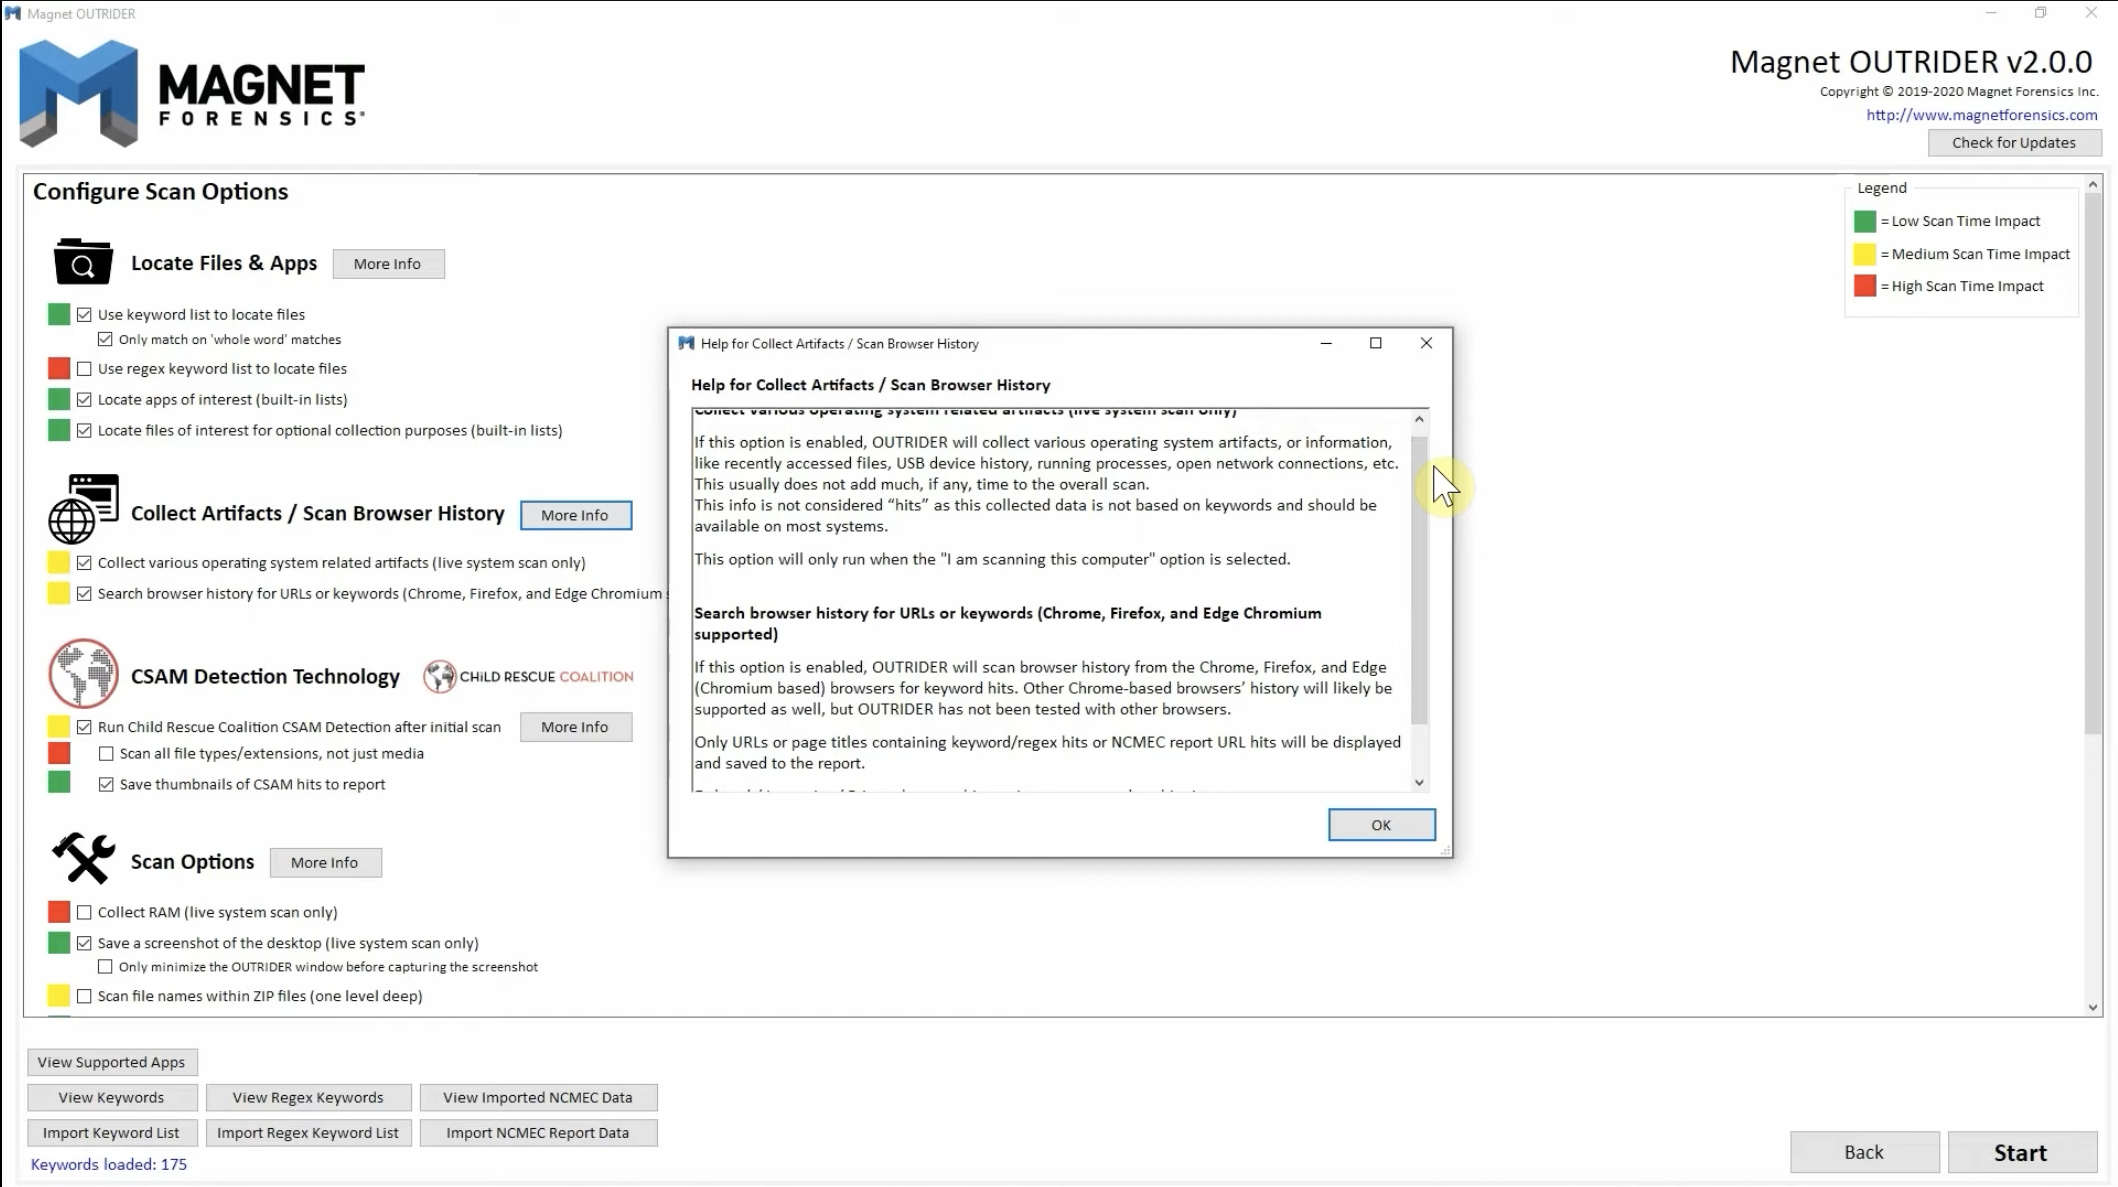Toggle 'Save a screenshot of the desktop'
2118x1187 pixels.
84,943
